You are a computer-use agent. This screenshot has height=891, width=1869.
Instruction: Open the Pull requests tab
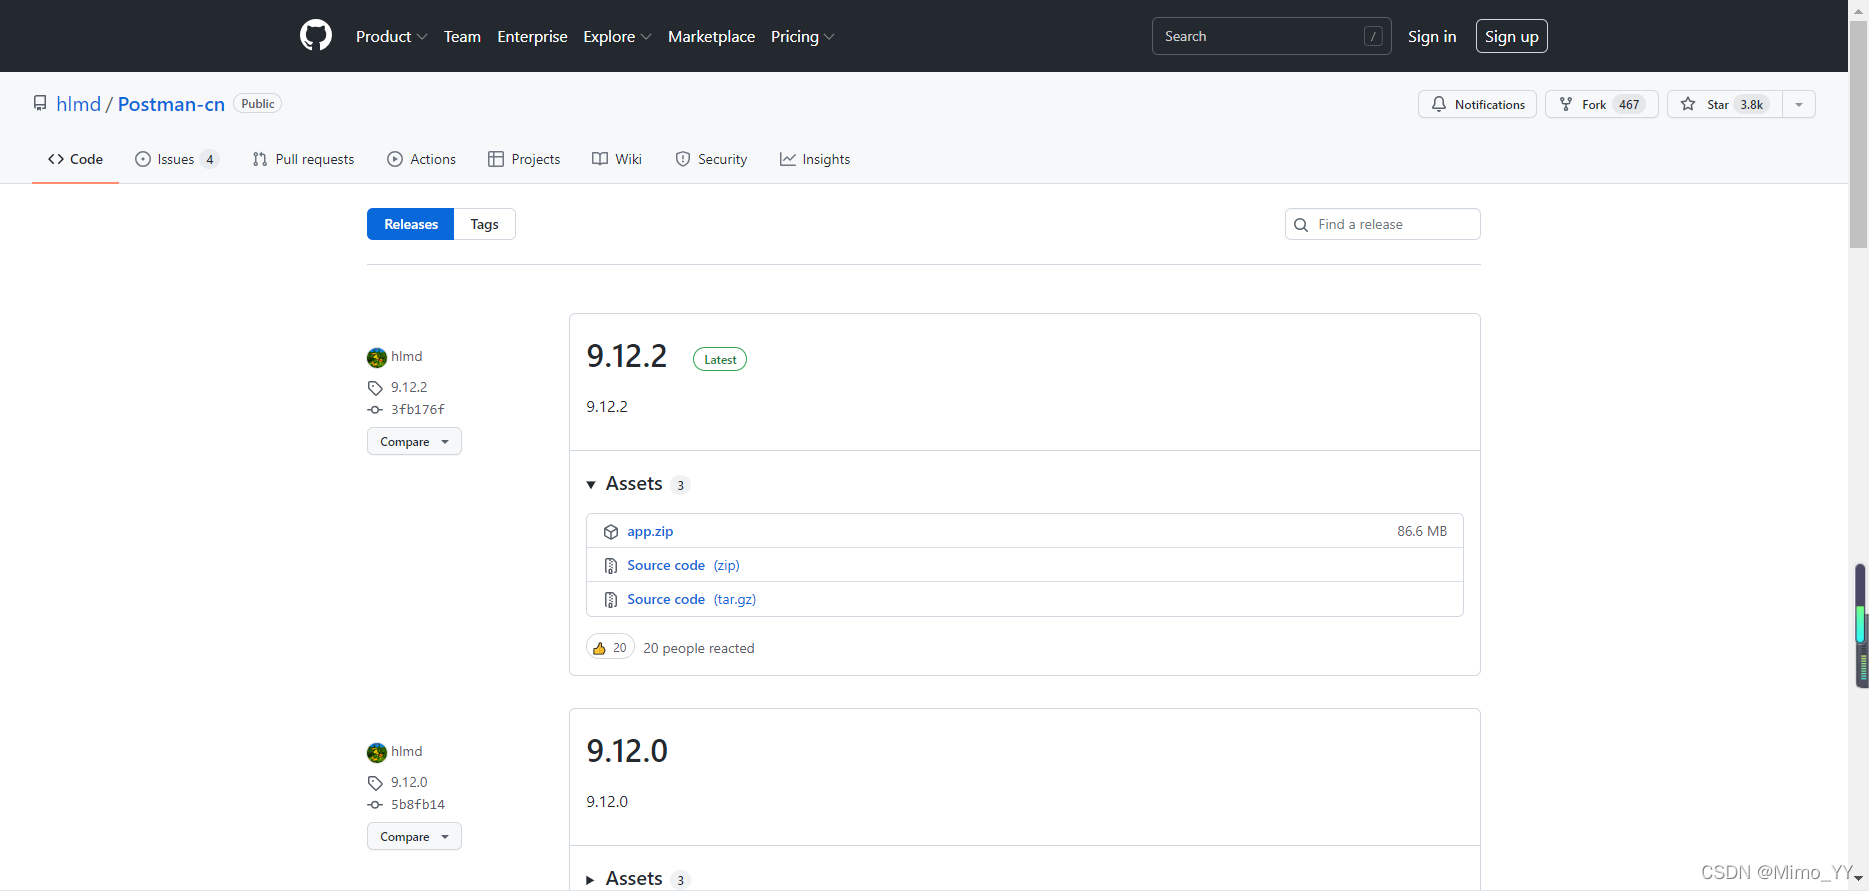pos(303,159)
